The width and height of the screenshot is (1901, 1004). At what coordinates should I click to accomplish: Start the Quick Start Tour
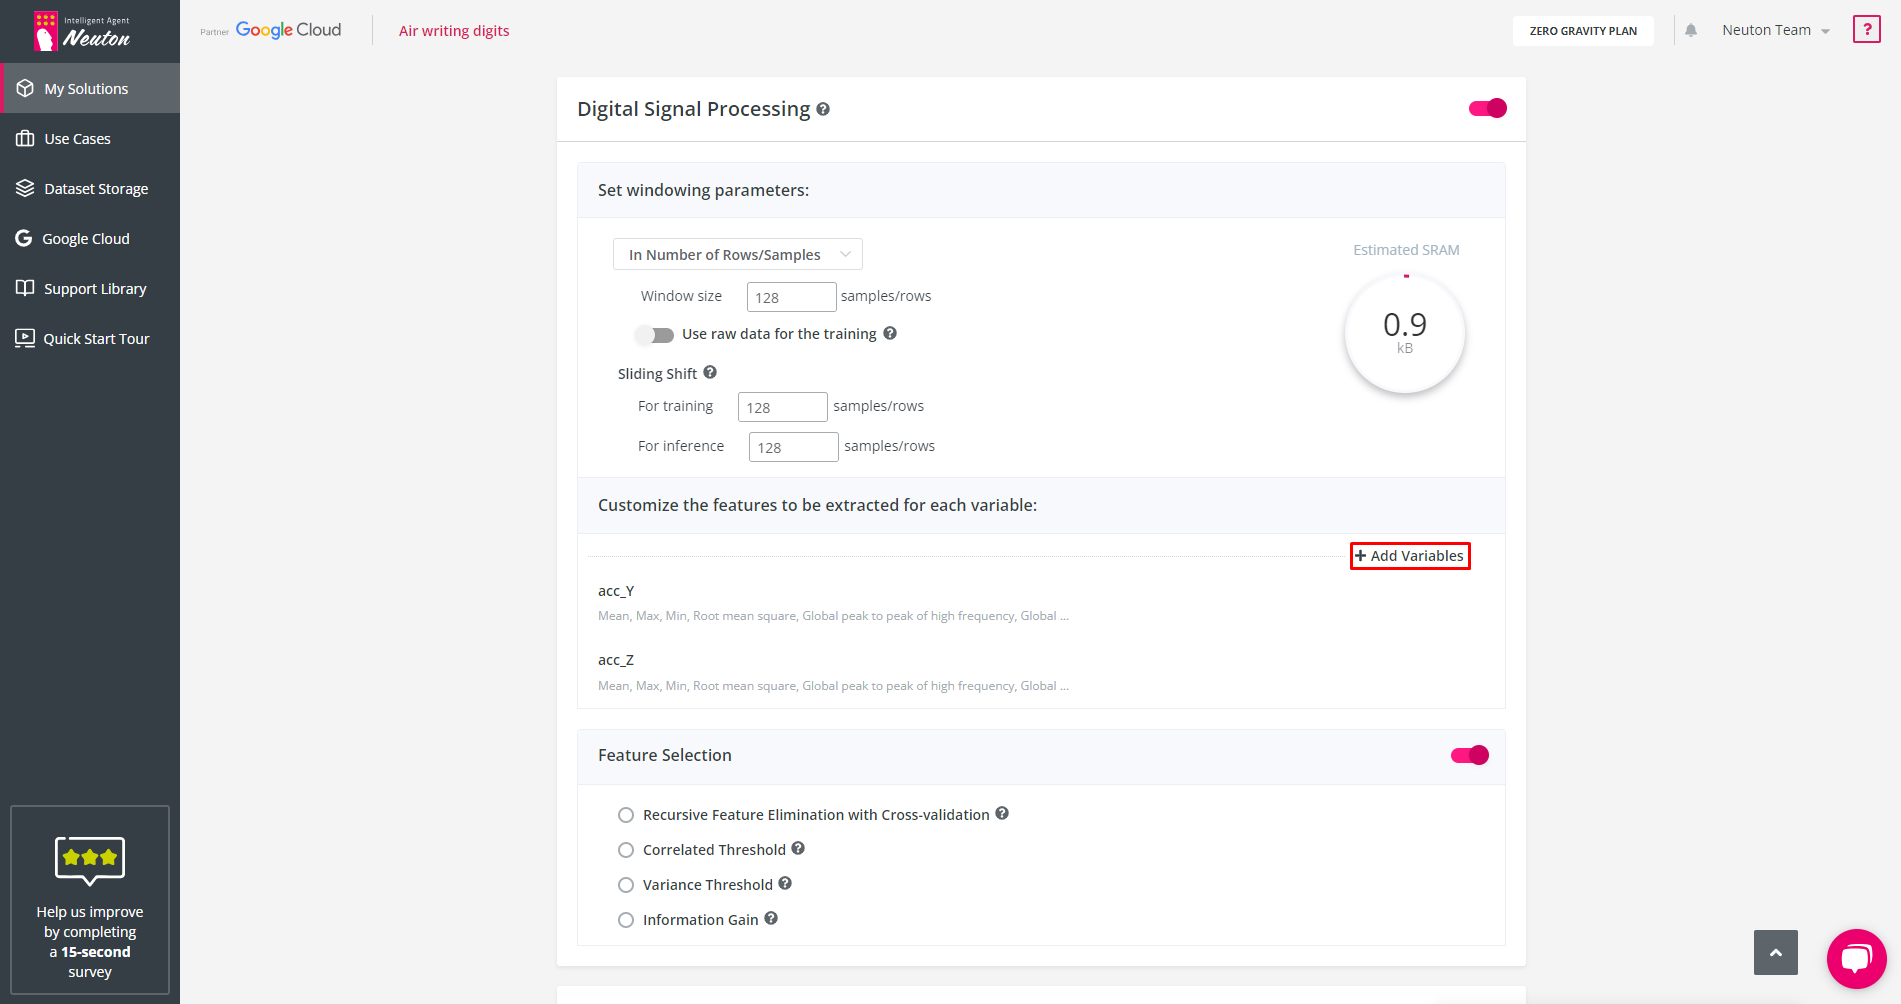click(90, 338)
